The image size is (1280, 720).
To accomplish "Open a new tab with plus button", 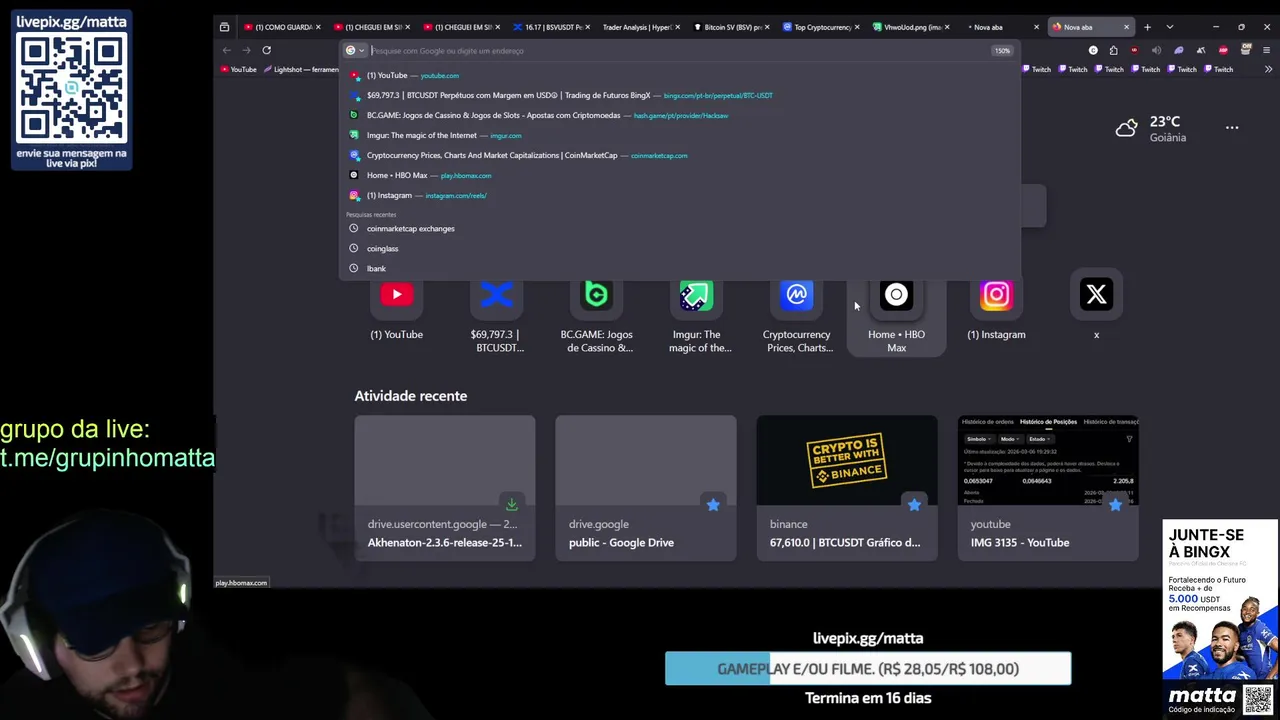I will 1147,27.
